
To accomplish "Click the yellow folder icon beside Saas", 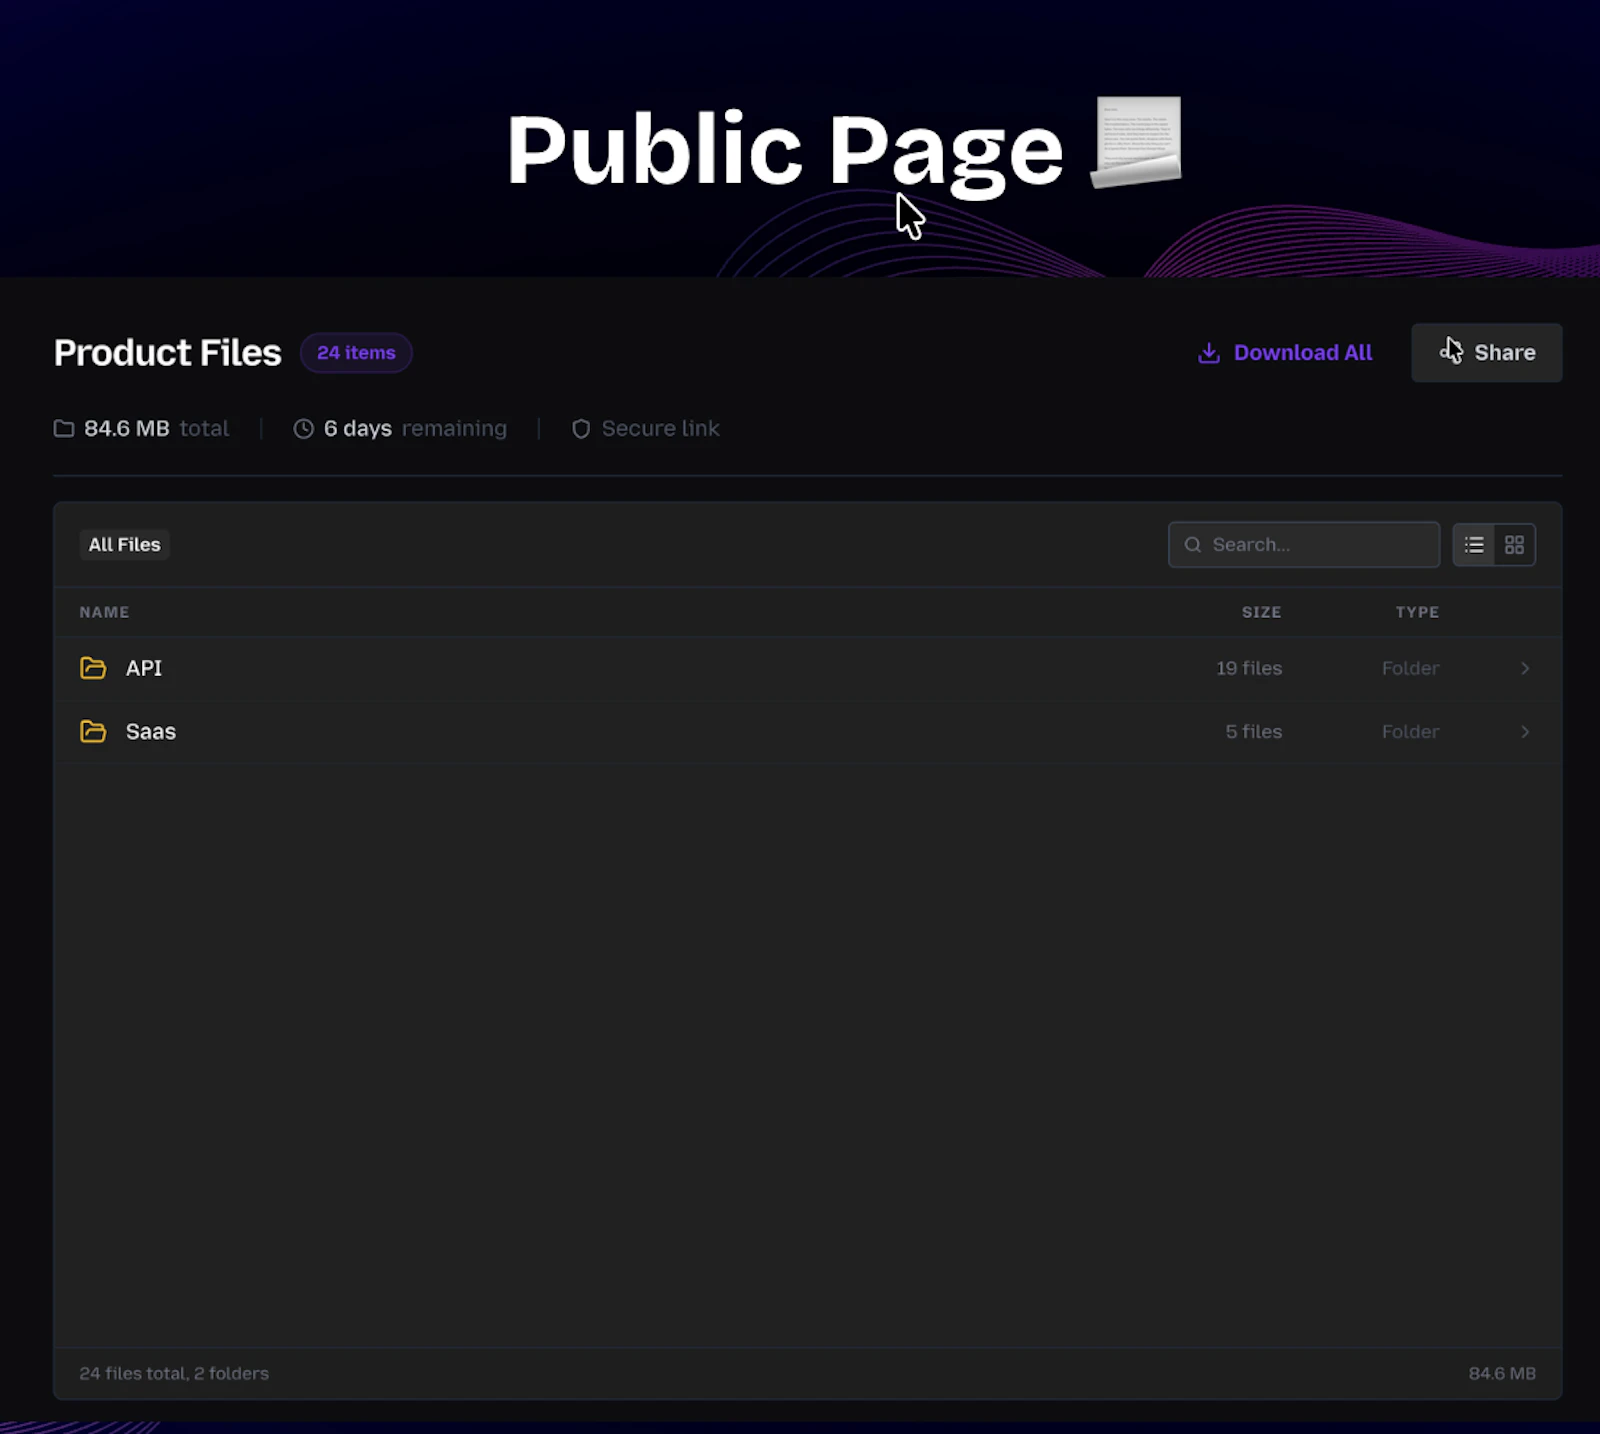I will [92, 731].
